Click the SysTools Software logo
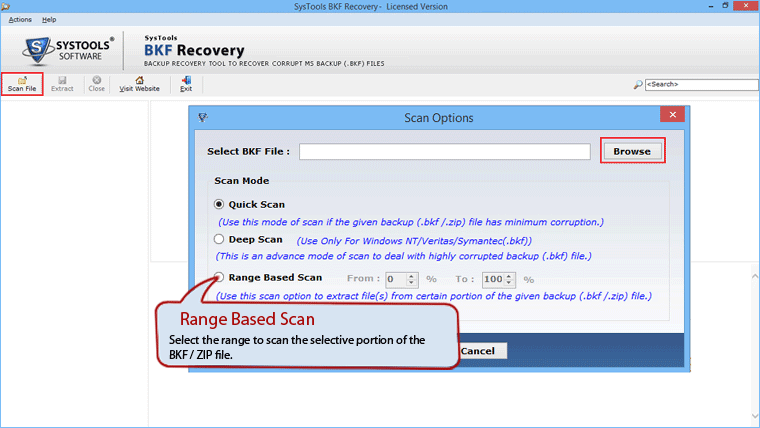The image size is (760, 428). pos(68,50)
